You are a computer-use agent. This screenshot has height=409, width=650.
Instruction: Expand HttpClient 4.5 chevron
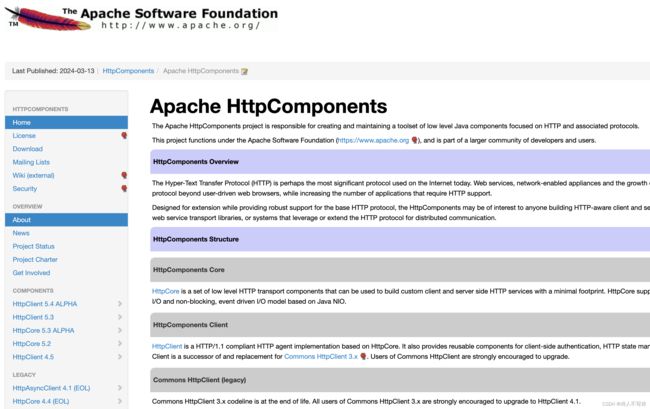pyautogui.click(x=119, y=357)
